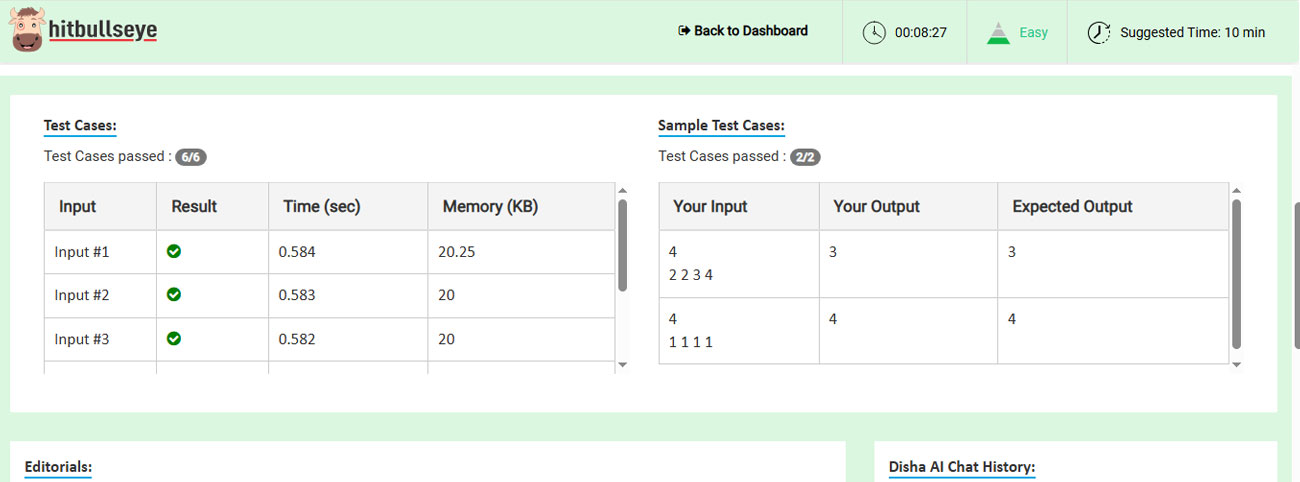Click the hitbullseye brand name text
The height and width of the screenshot is (482, 1300).
(103, 31)
